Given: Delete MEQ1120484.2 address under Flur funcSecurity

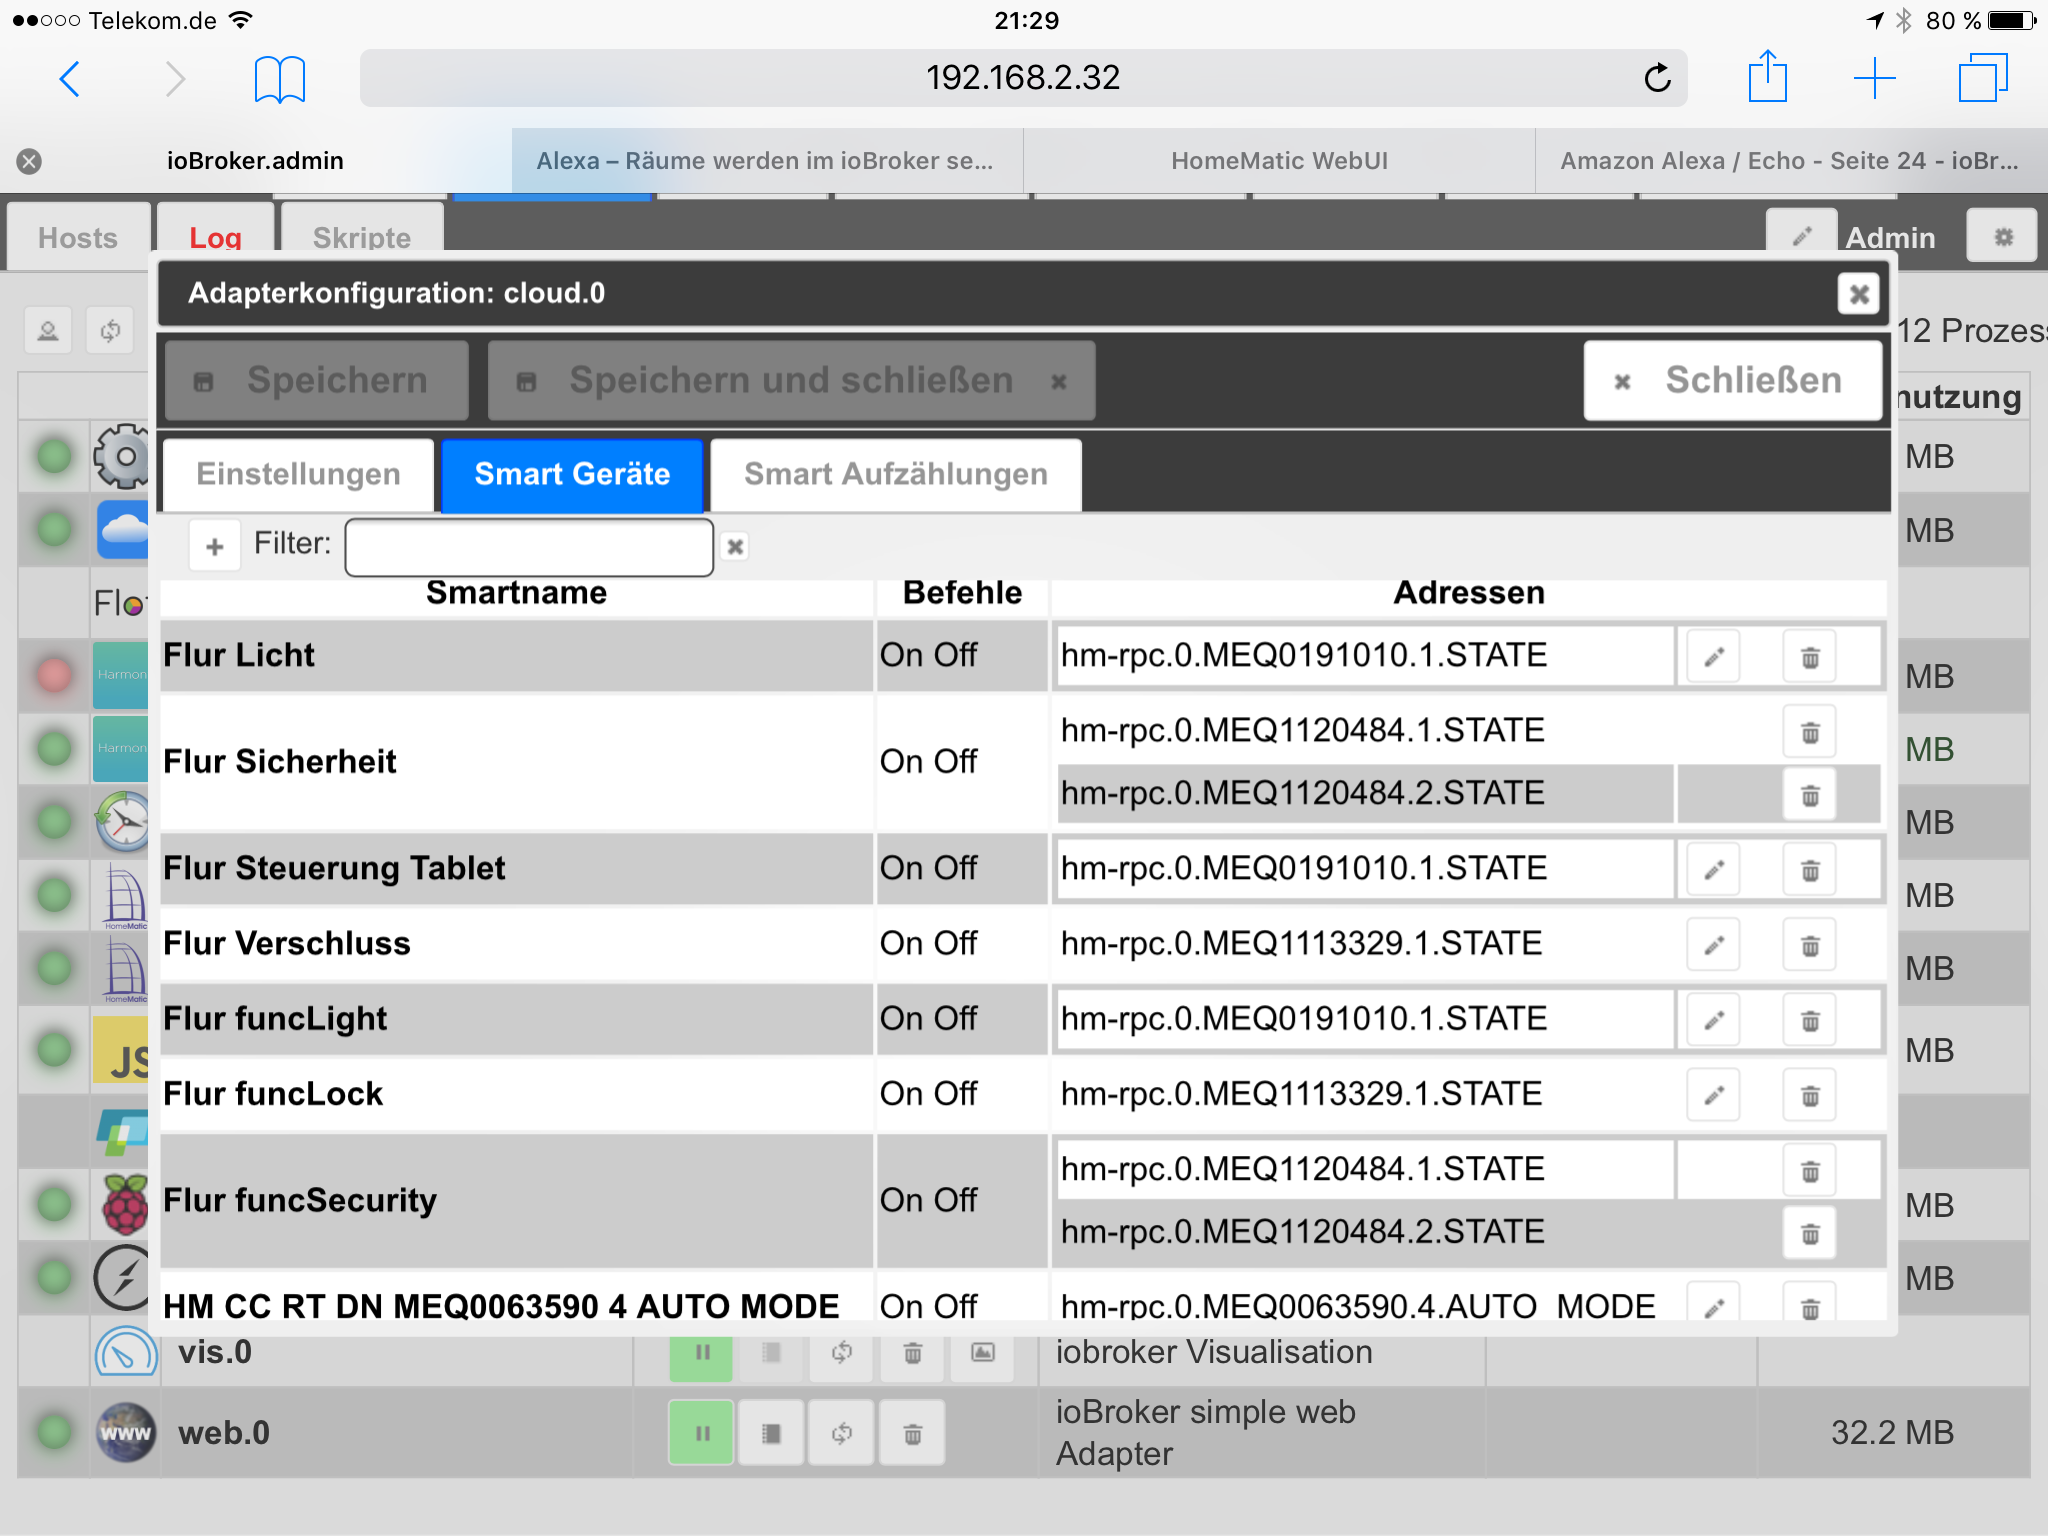Looking at the screenshot, I should pyautogui.click(x=1810, y=1234).
